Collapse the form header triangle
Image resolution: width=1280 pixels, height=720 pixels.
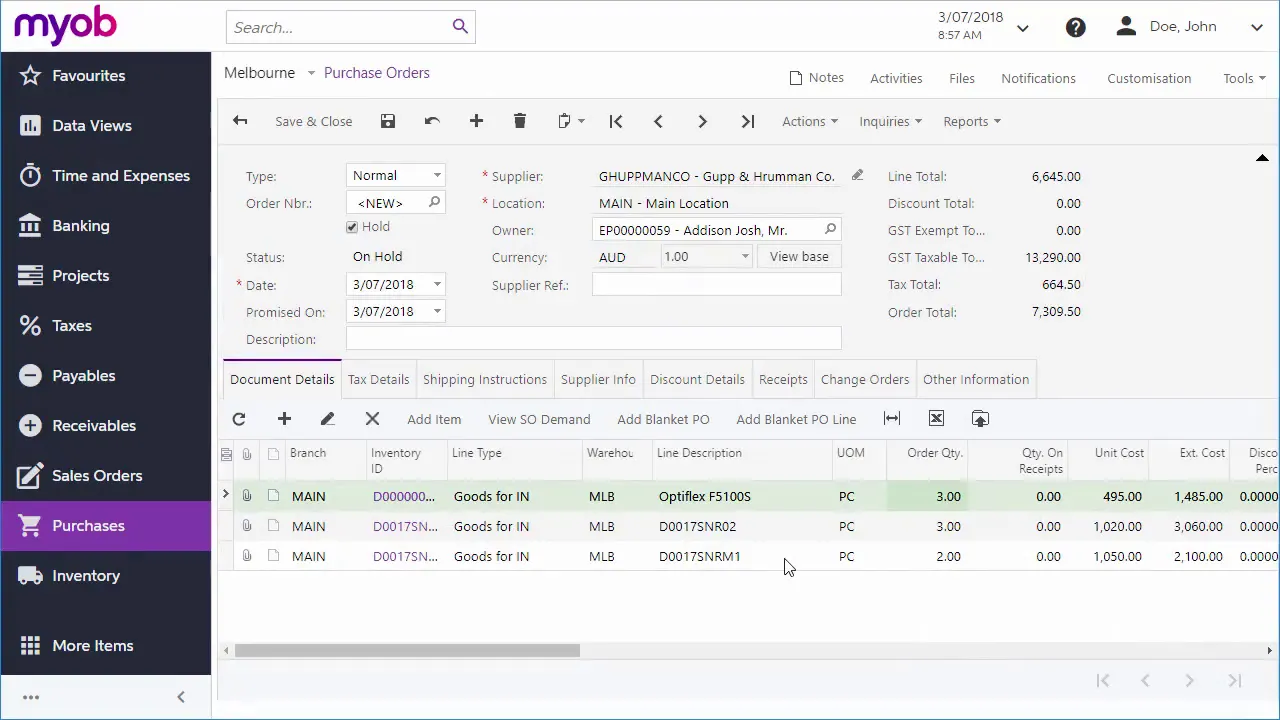pos(1262,158)
